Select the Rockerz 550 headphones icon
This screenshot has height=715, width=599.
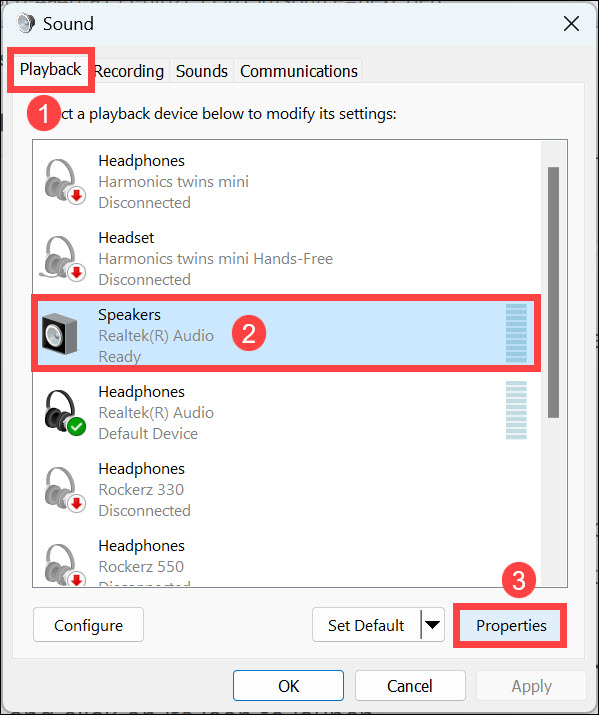coord(64,565)
